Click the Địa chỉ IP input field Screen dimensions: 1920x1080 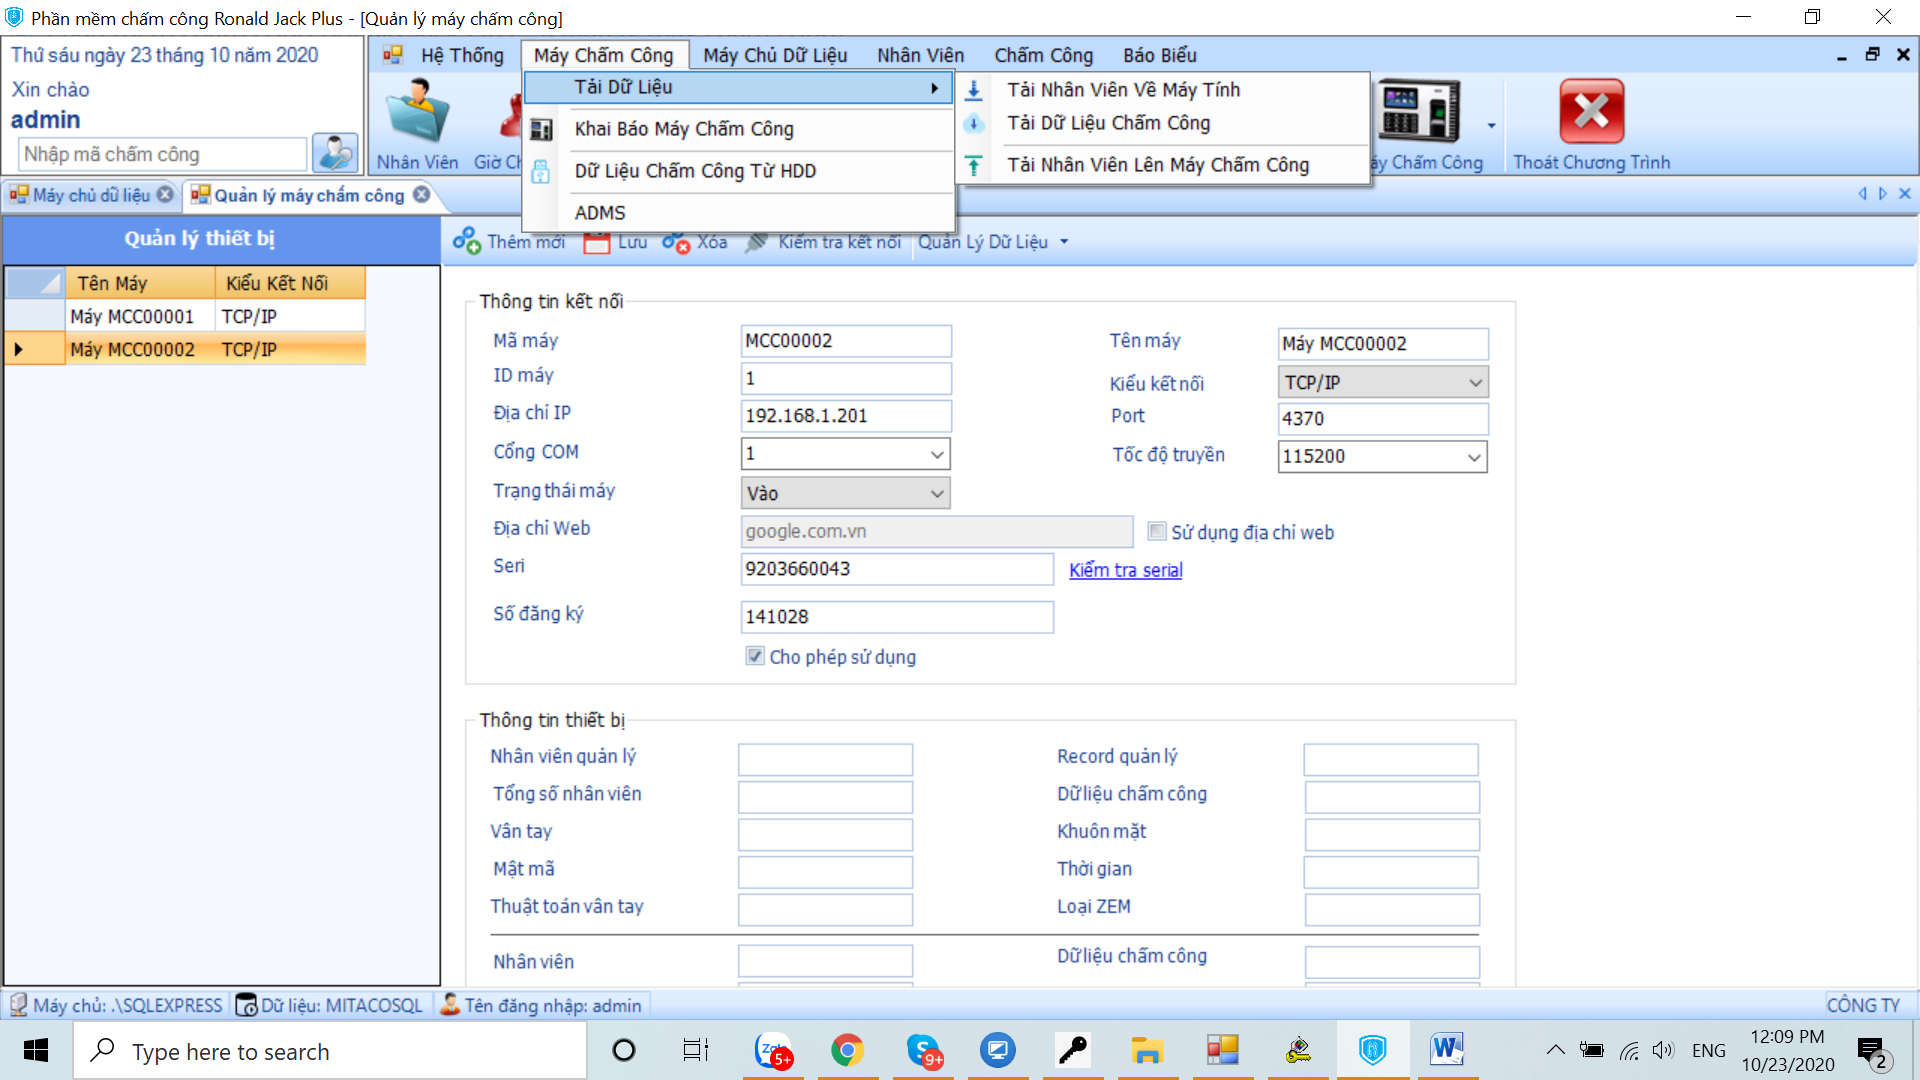click(x=845, y=416)
